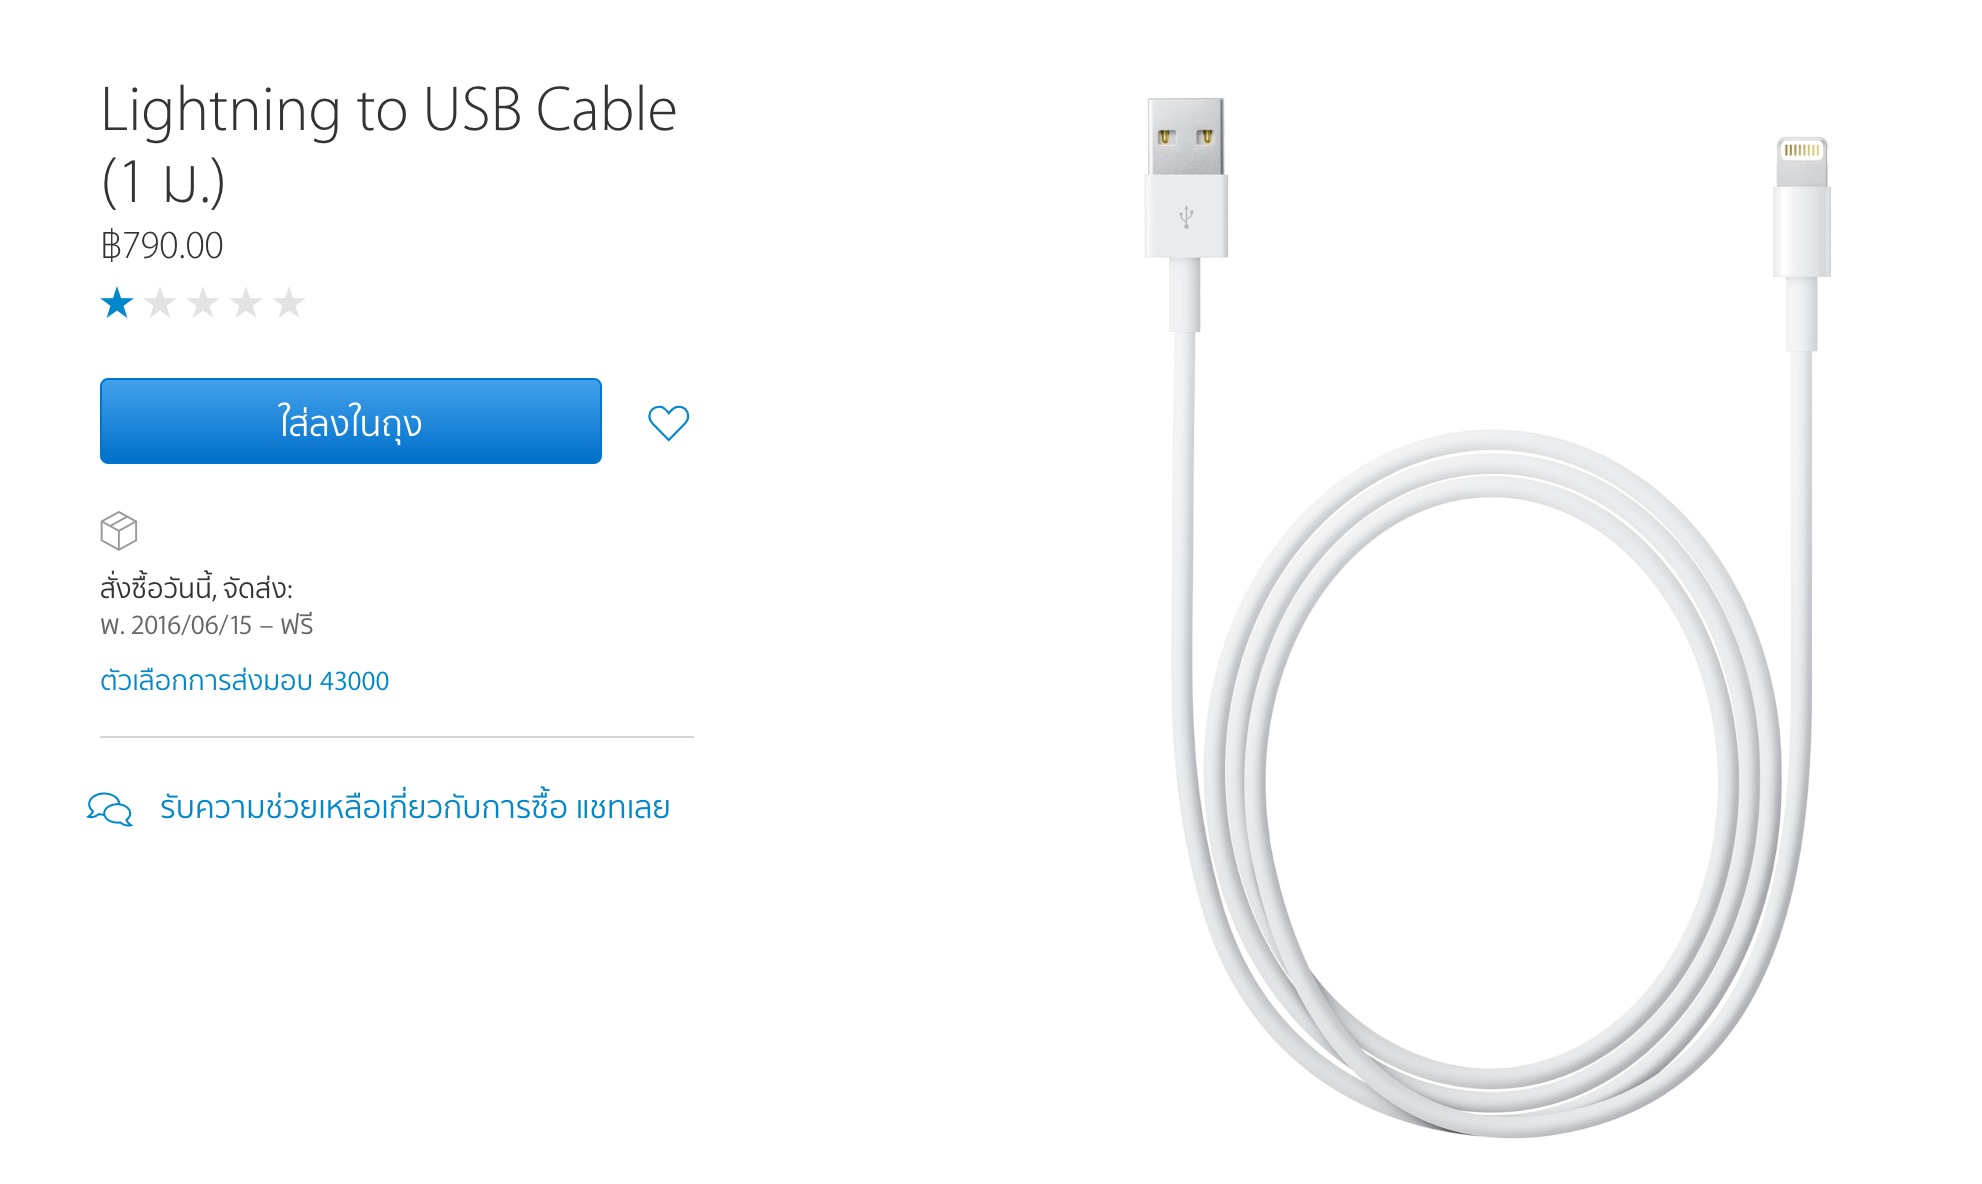Click the first blue rating star

pyautogui.click(x=117, y=302)
